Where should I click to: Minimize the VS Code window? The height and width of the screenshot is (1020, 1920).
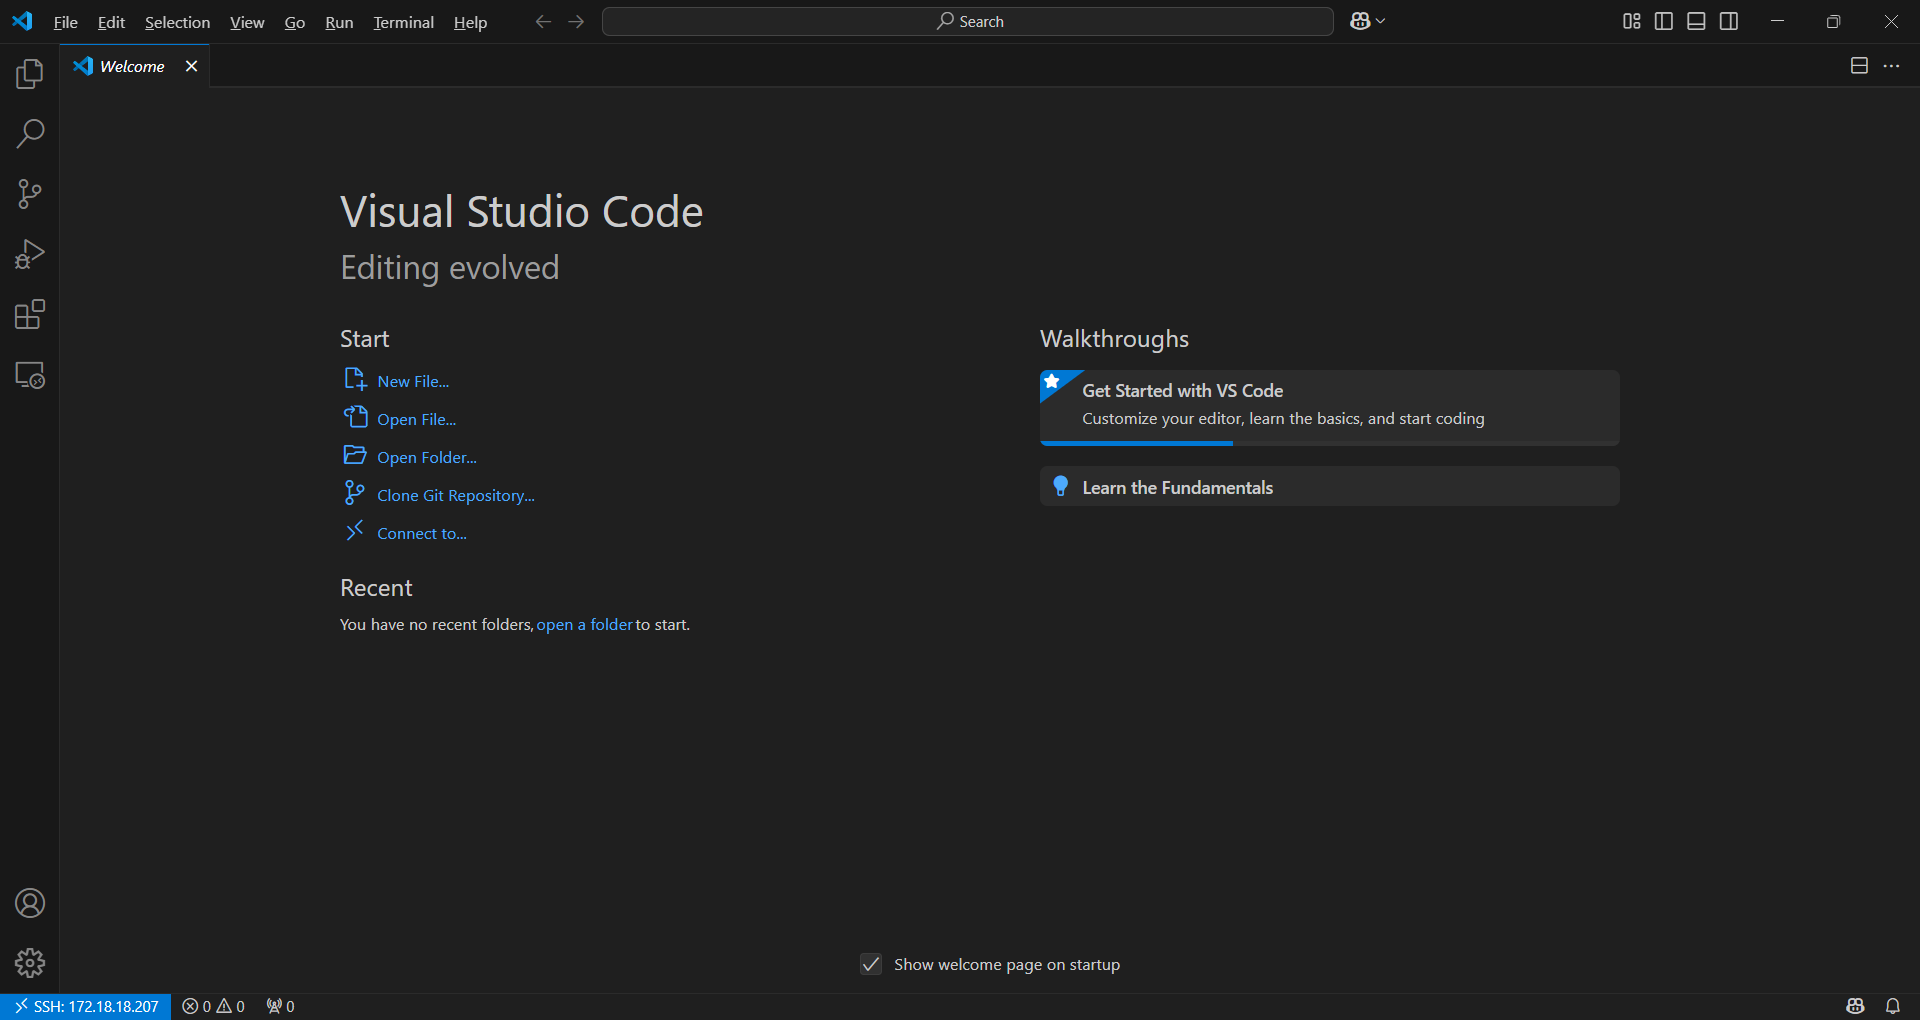pyautogui.click(x=1777, y=21)
